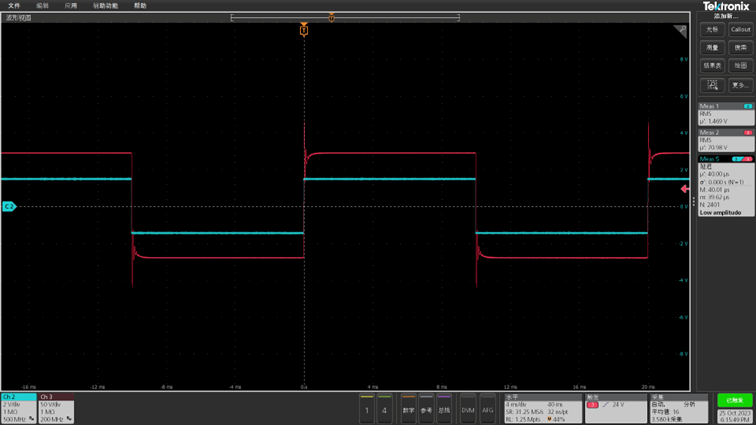The height and width of the screenshot is (425, 756).
Task: Click the 光标 (Cursors) button
Action: [x=712, y=30]
